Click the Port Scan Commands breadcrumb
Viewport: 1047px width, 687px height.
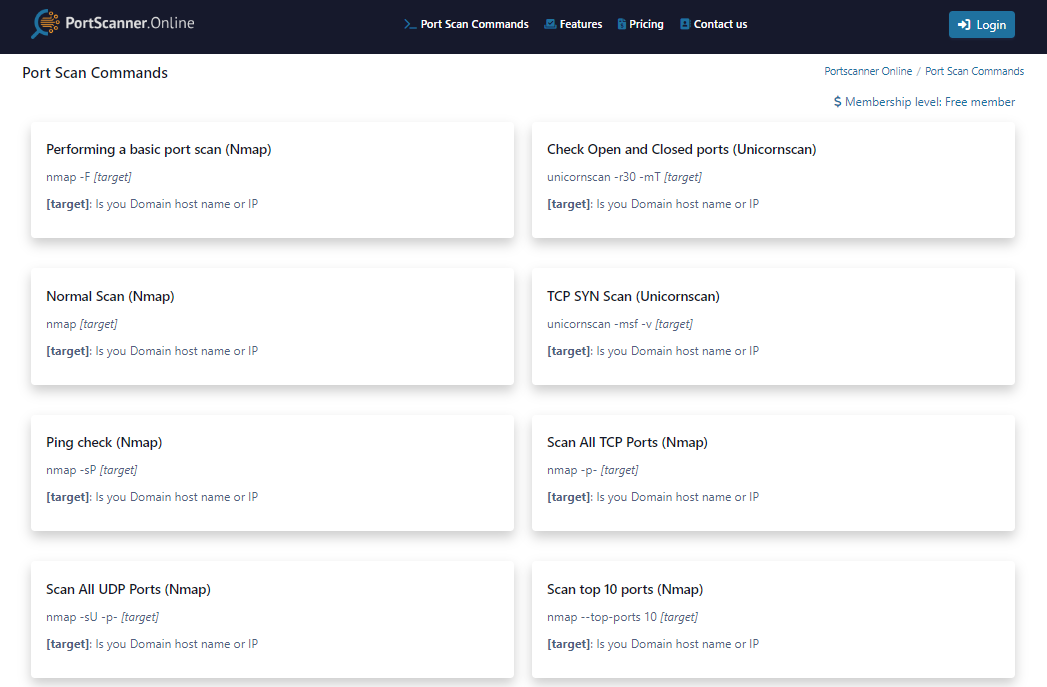[x=974, y=71]
